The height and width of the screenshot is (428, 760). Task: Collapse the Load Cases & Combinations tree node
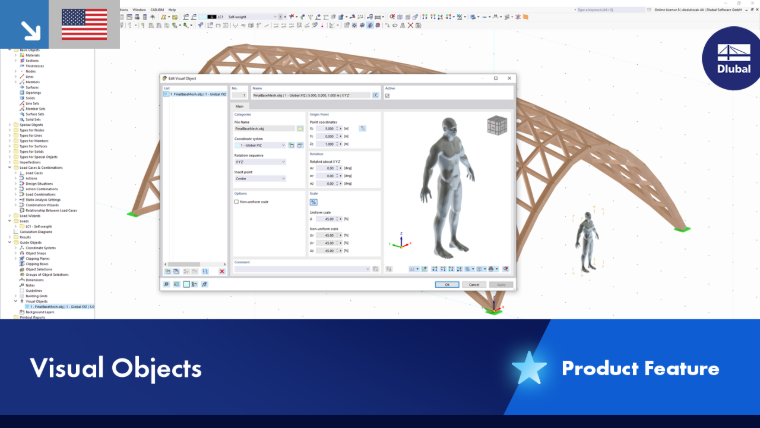coord(10,168)
